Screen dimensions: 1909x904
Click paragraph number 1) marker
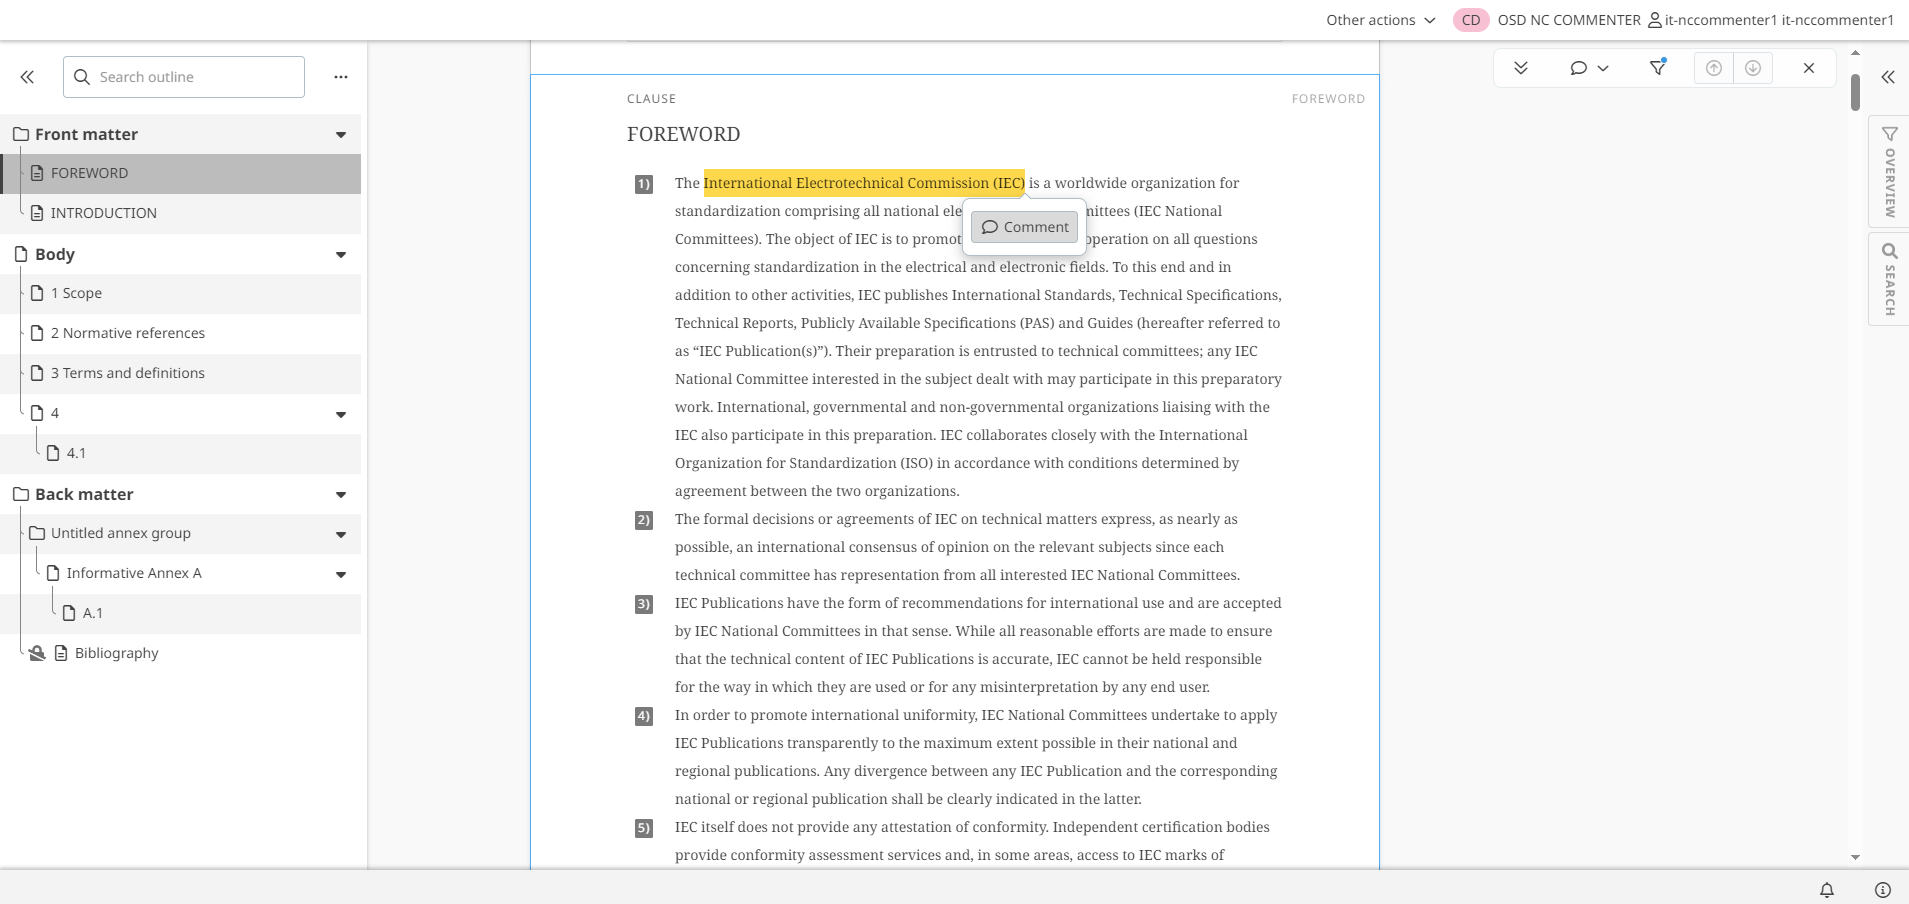644,184
